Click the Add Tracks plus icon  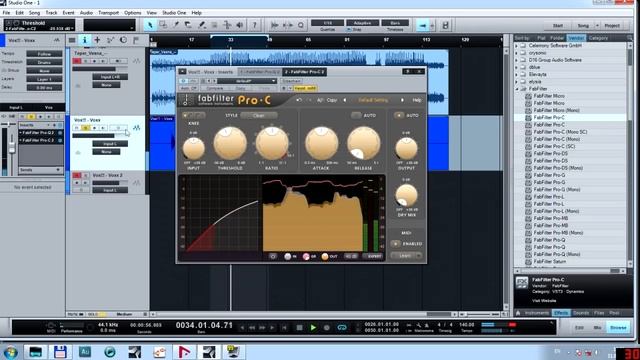click(x=97, y=40)
